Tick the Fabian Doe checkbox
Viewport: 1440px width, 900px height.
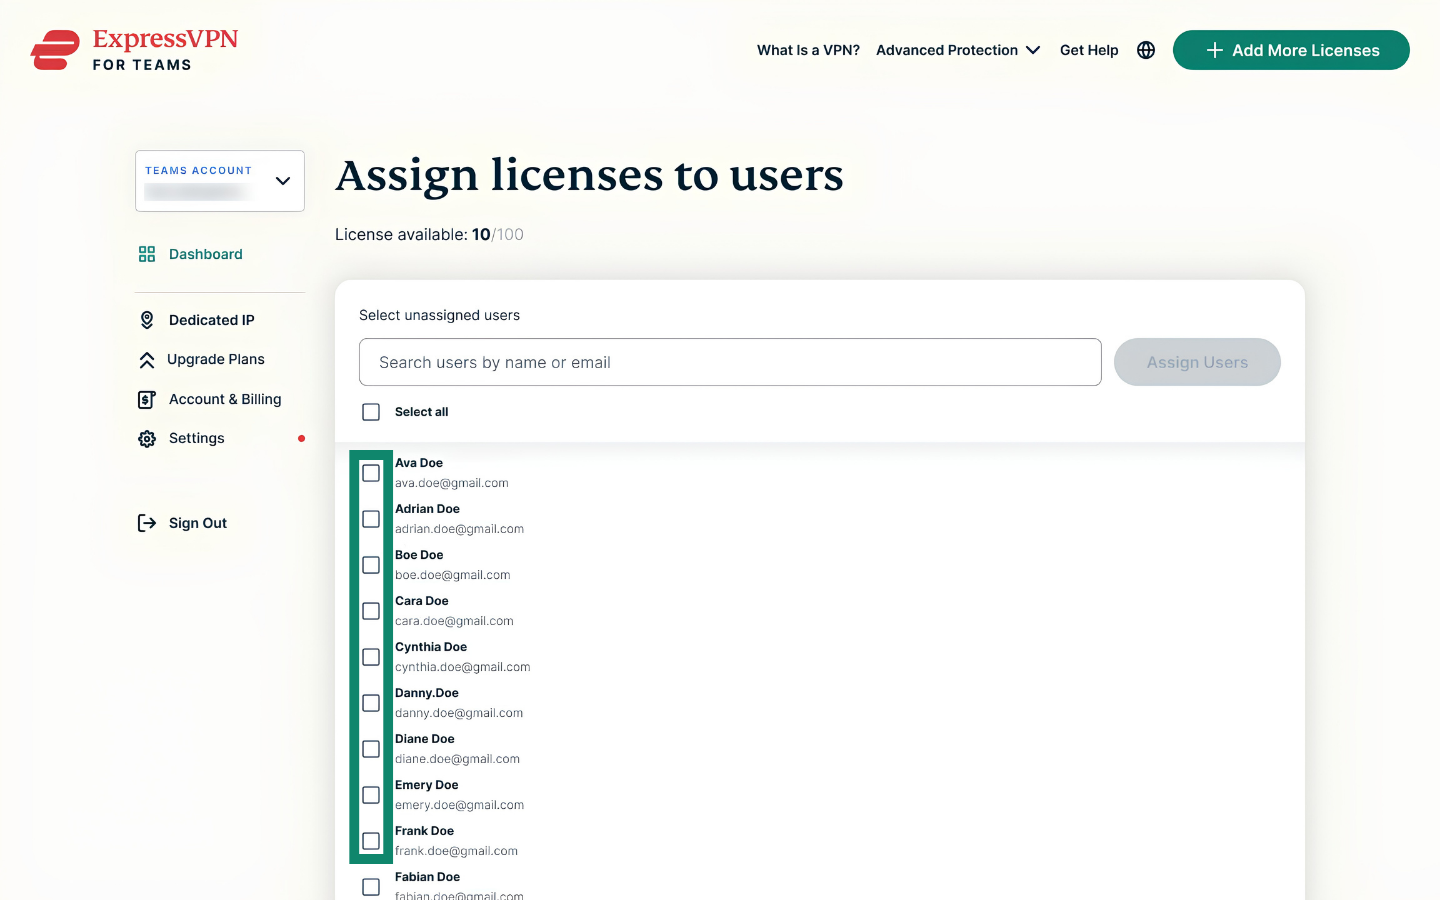click(371, 887)
